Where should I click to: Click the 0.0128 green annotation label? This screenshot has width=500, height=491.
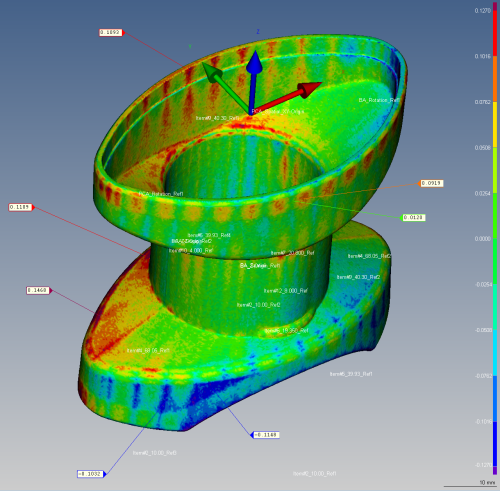click(x=414, y=217)
